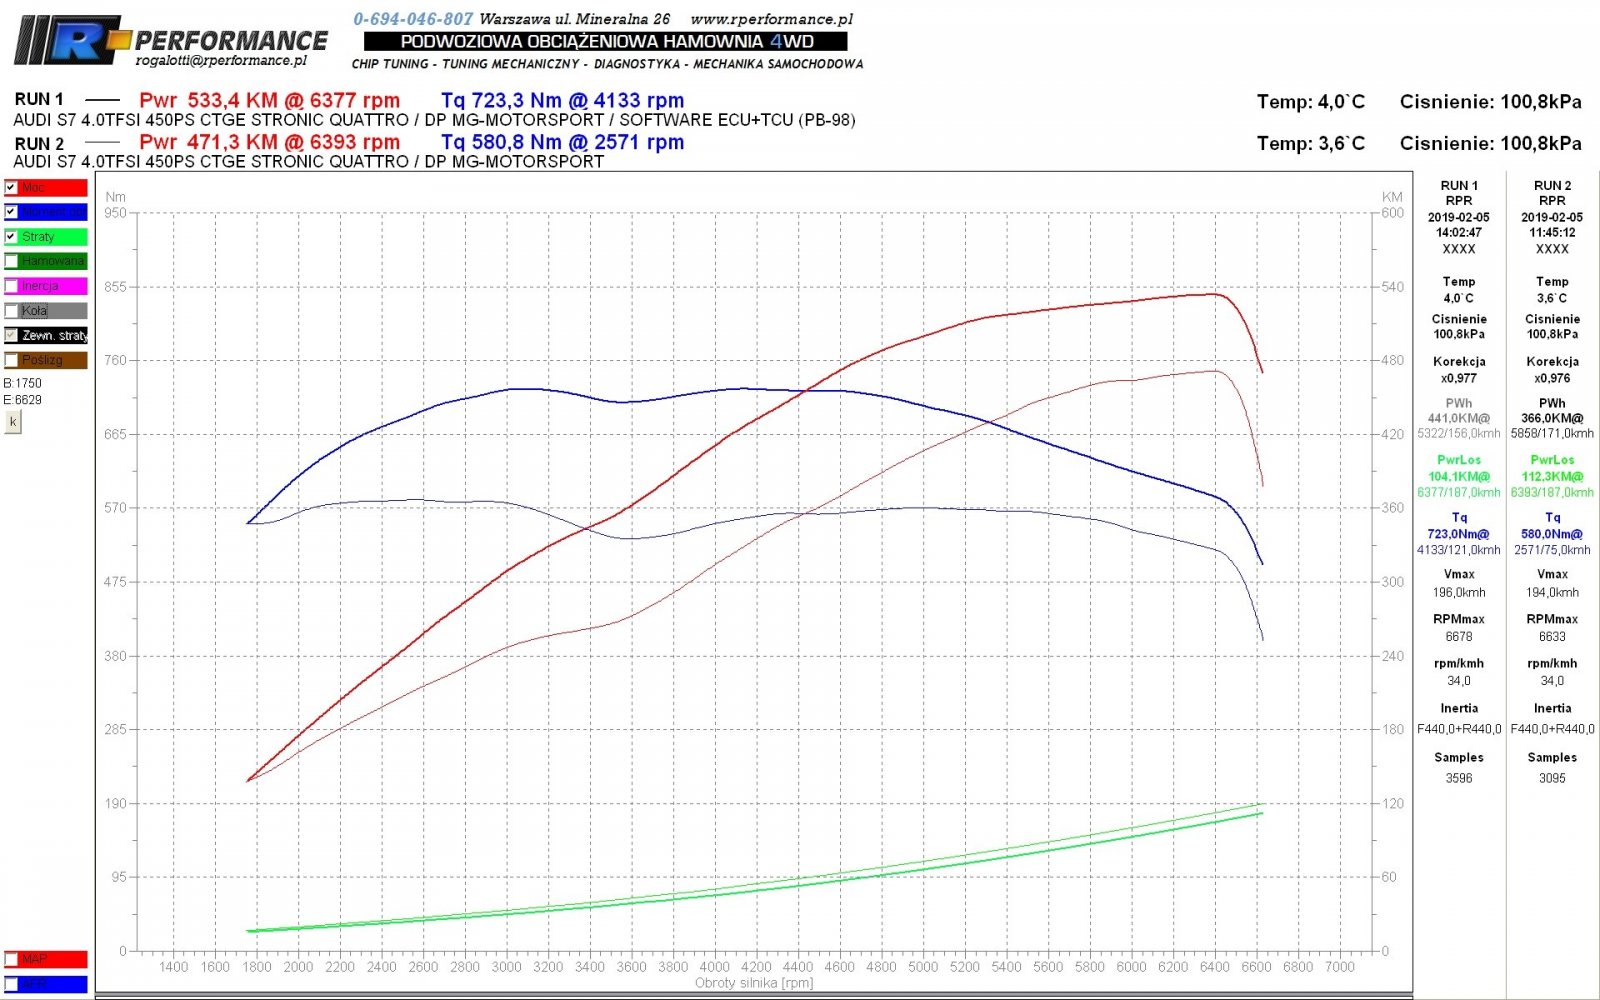The image size is (1600, 1000).
Task: Click the RPMmax 6678 value
Action: (x=1459, y=636)
